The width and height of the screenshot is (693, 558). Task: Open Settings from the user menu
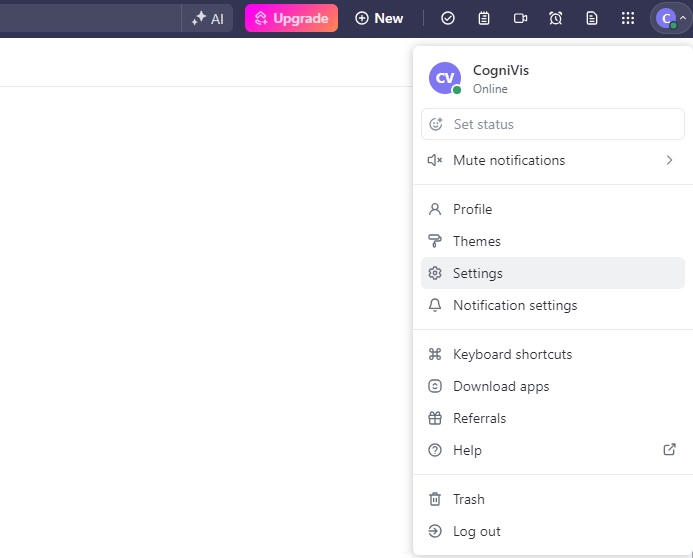point(477,273)
